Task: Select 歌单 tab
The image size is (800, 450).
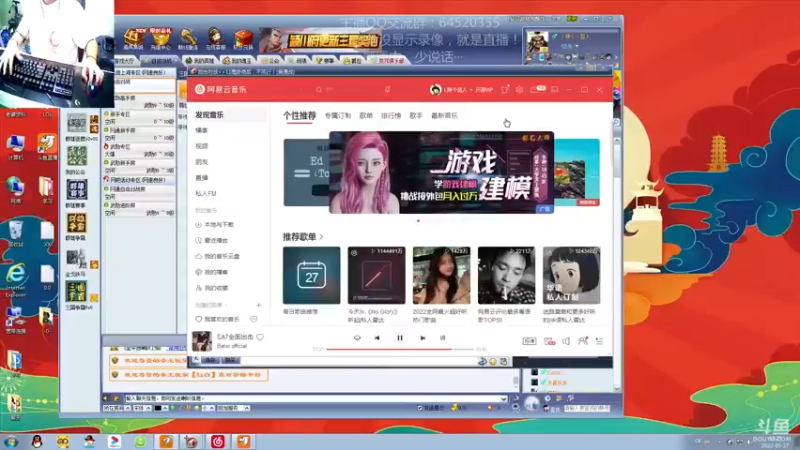Action: click(366, 116)
